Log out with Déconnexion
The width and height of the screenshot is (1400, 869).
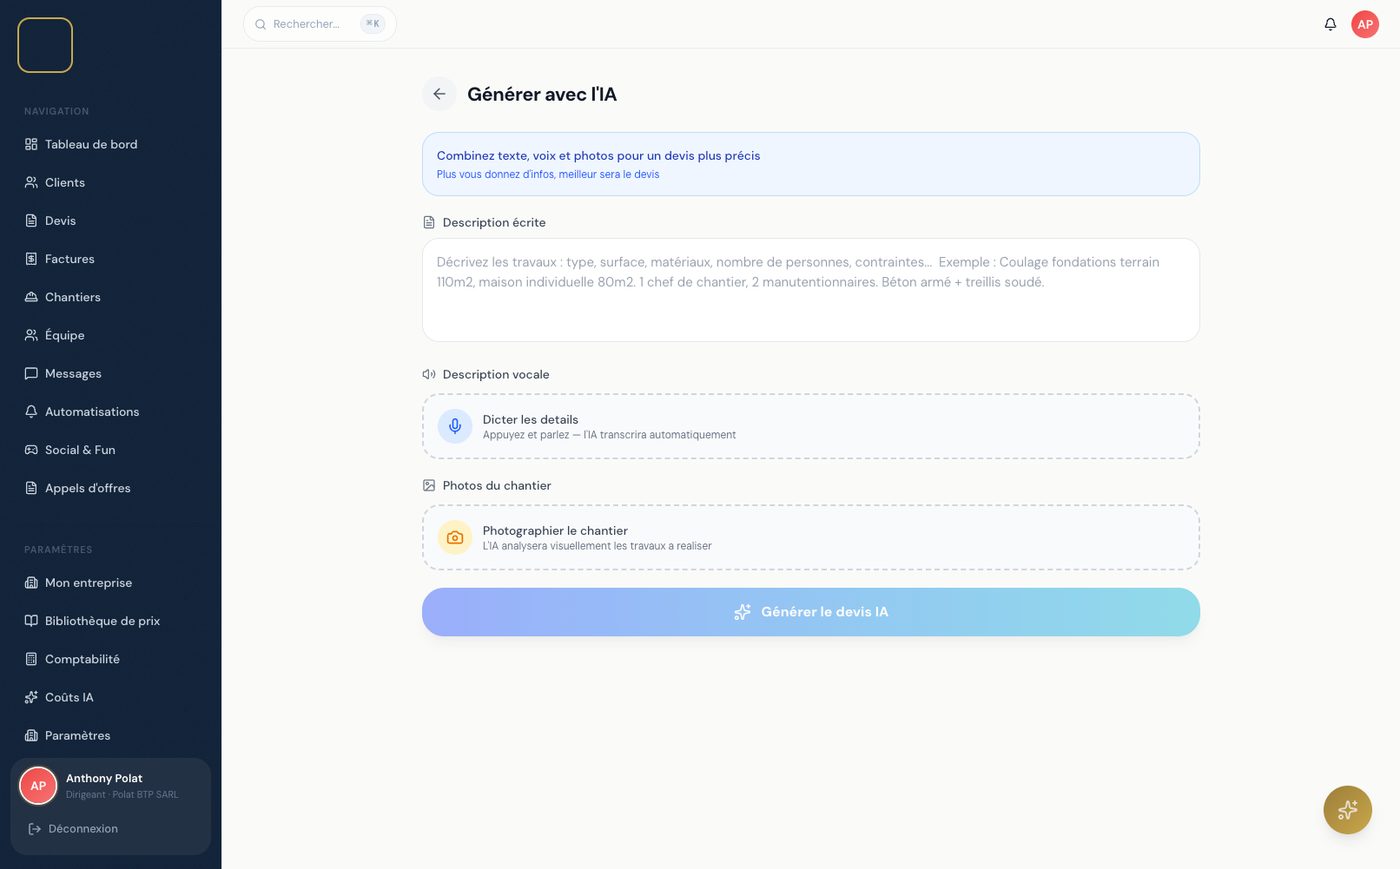pos(110,829)
